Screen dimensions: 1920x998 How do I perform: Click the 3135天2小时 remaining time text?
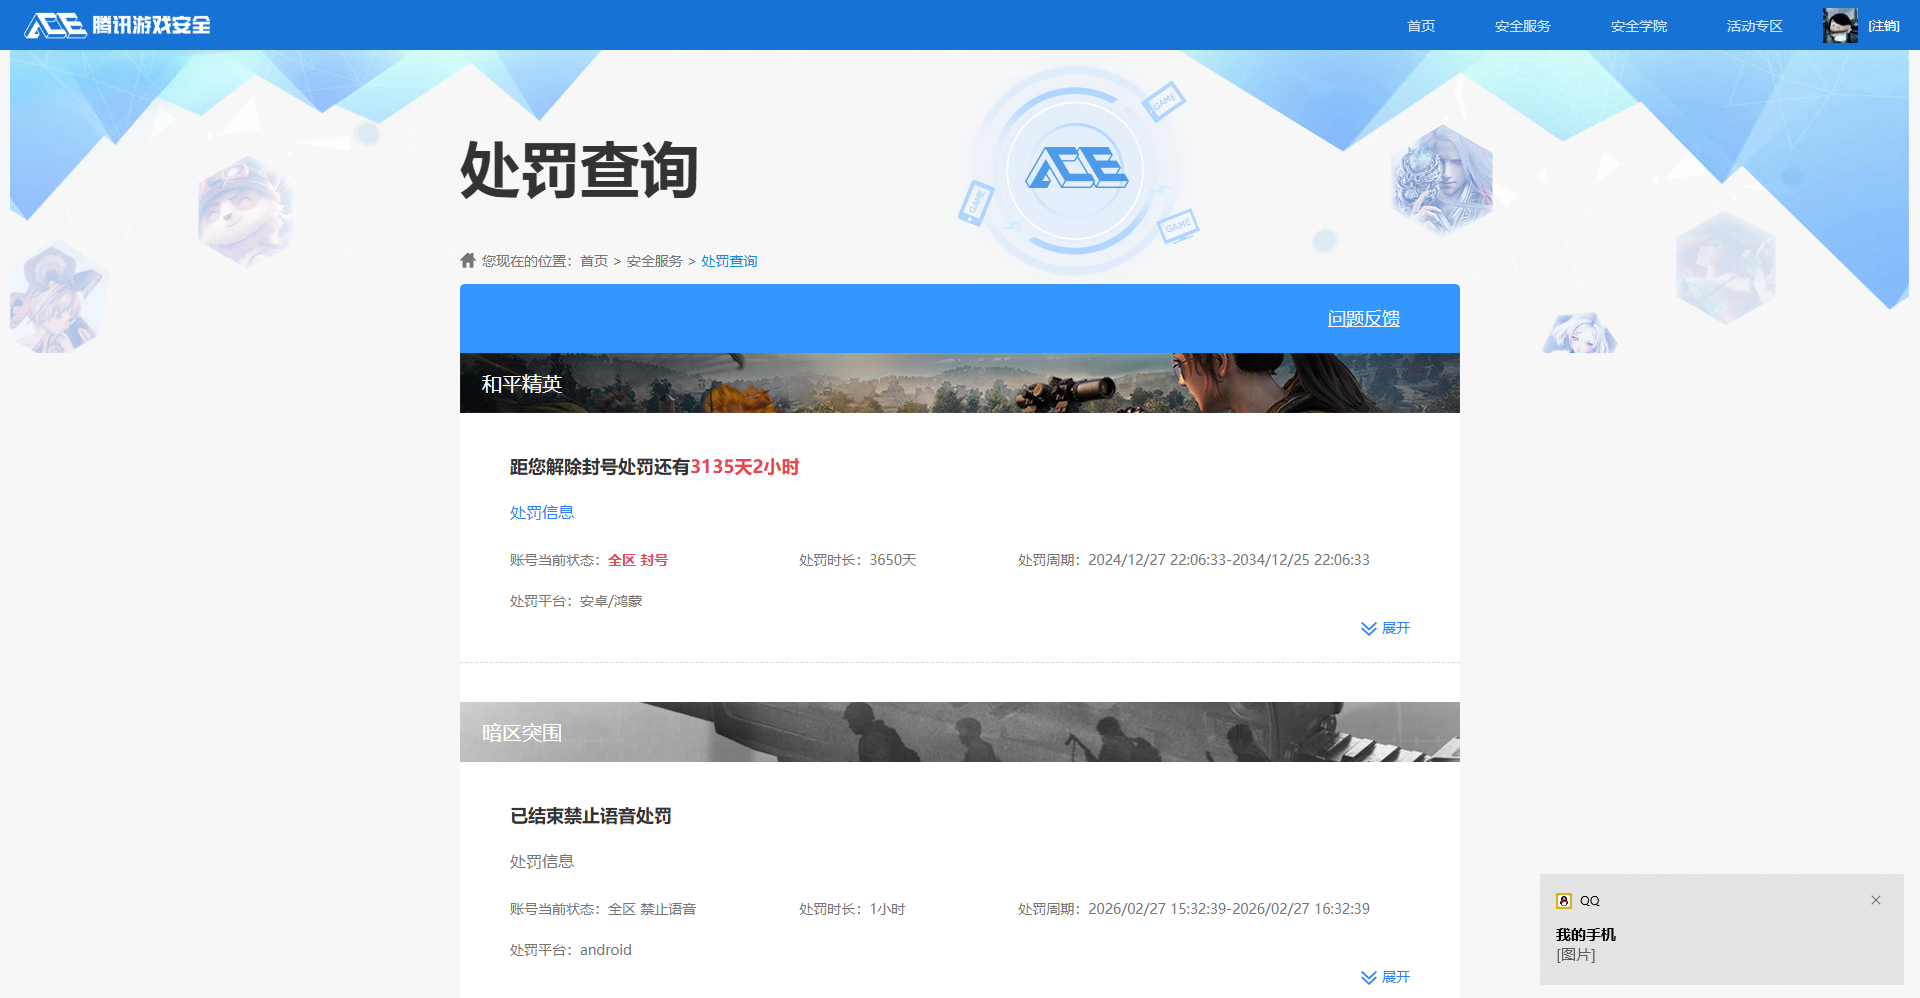(744, 467)
